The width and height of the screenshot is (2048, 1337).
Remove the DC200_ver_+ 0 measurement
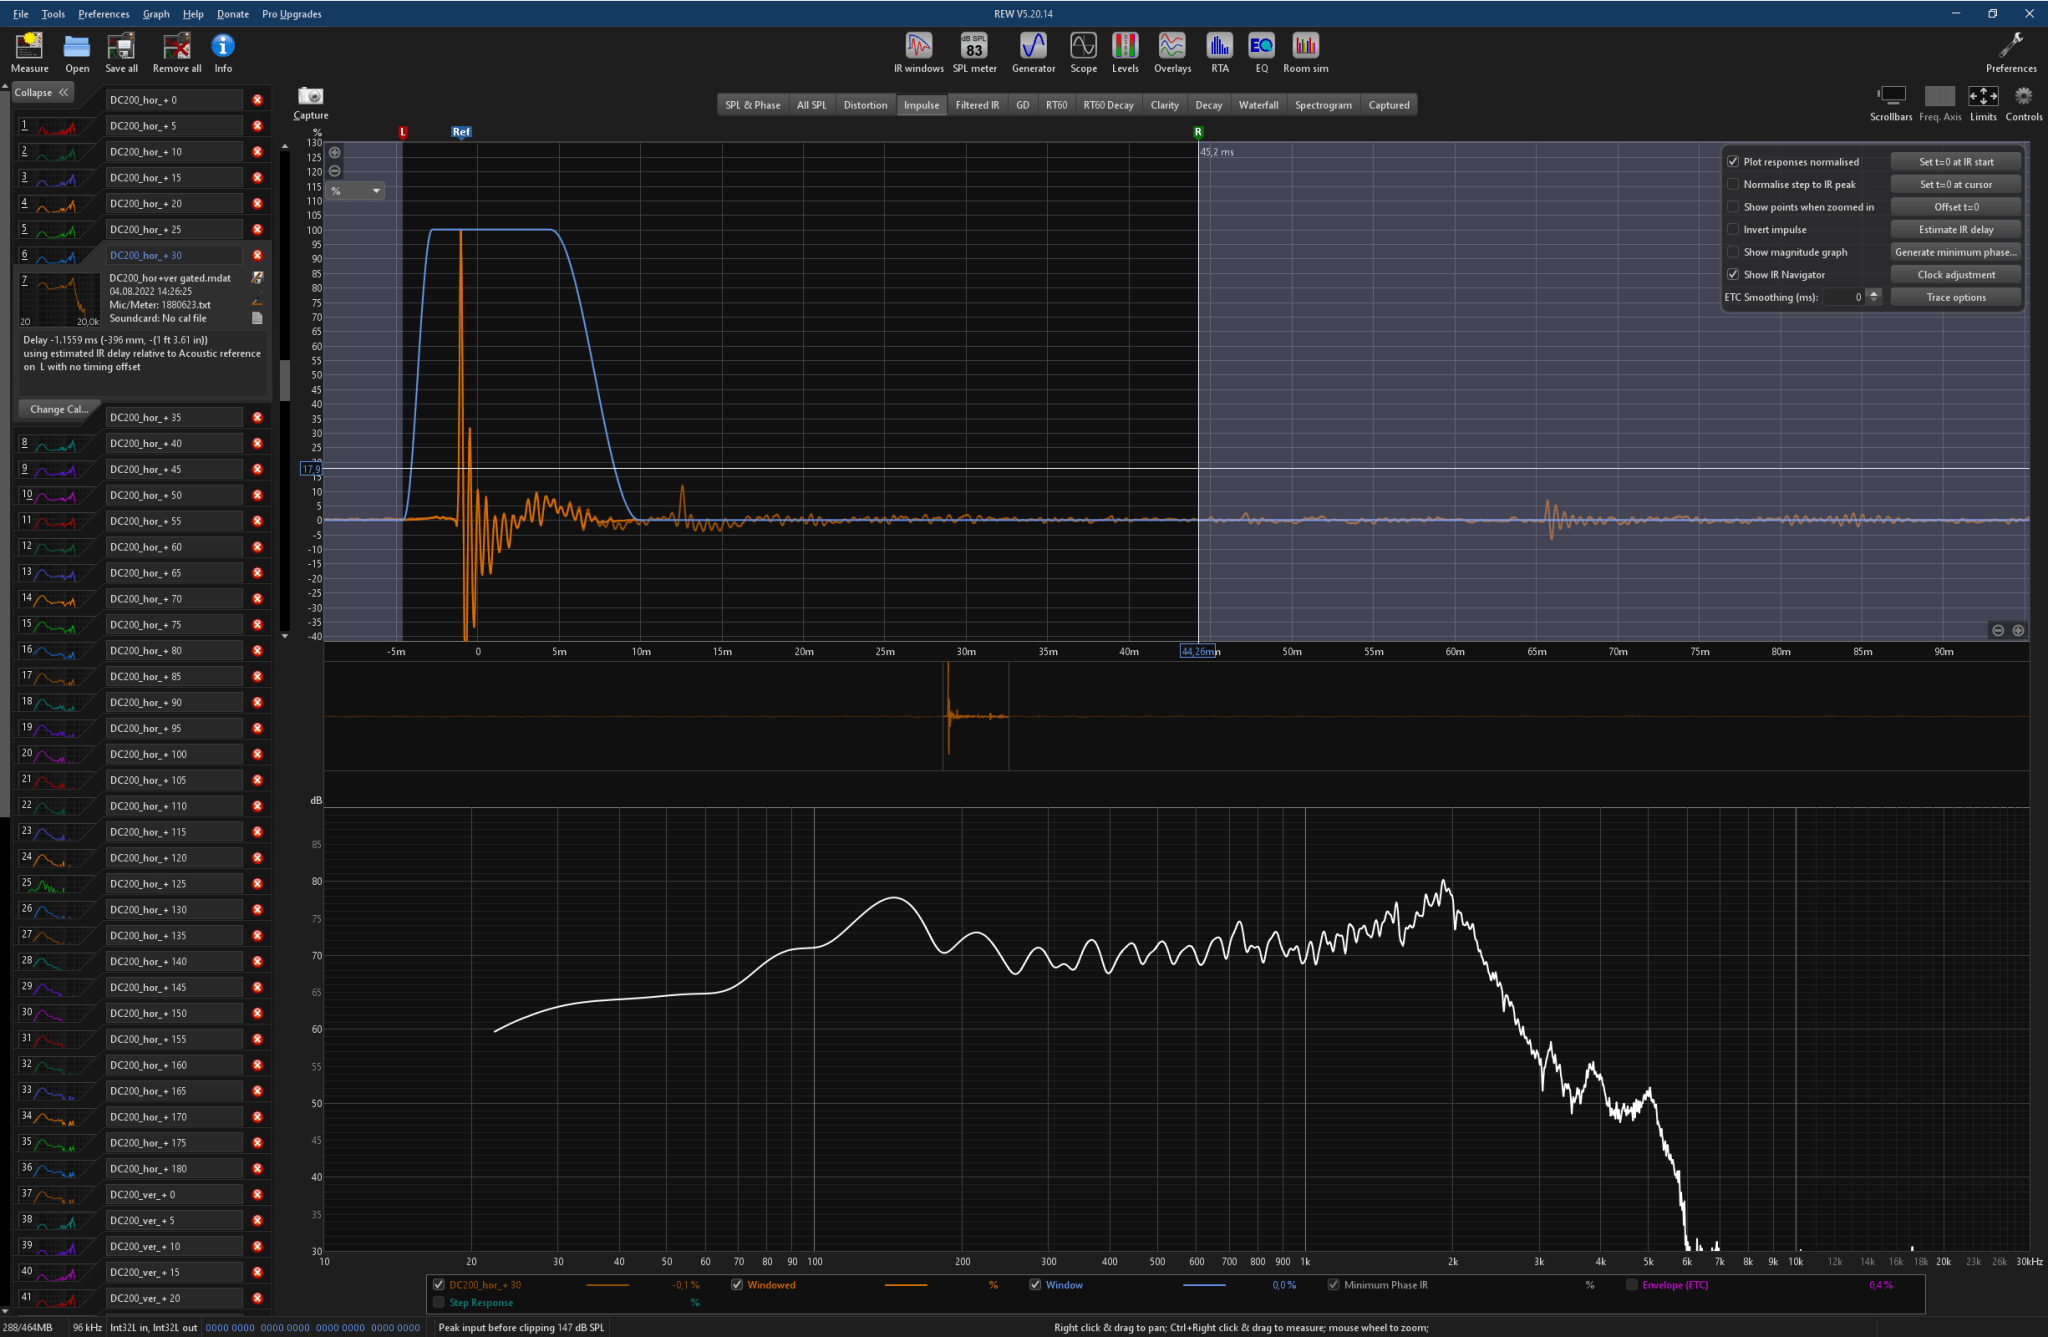(x=257, y=1194)
